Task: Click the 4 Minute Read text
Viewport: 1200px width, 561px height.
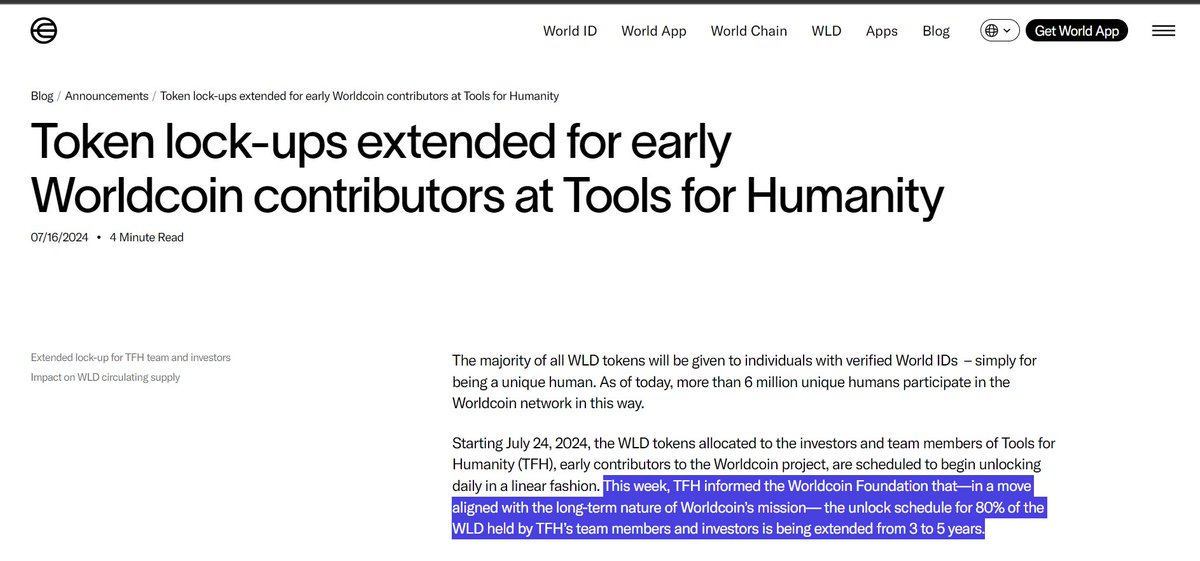Action: coord(146,237)
